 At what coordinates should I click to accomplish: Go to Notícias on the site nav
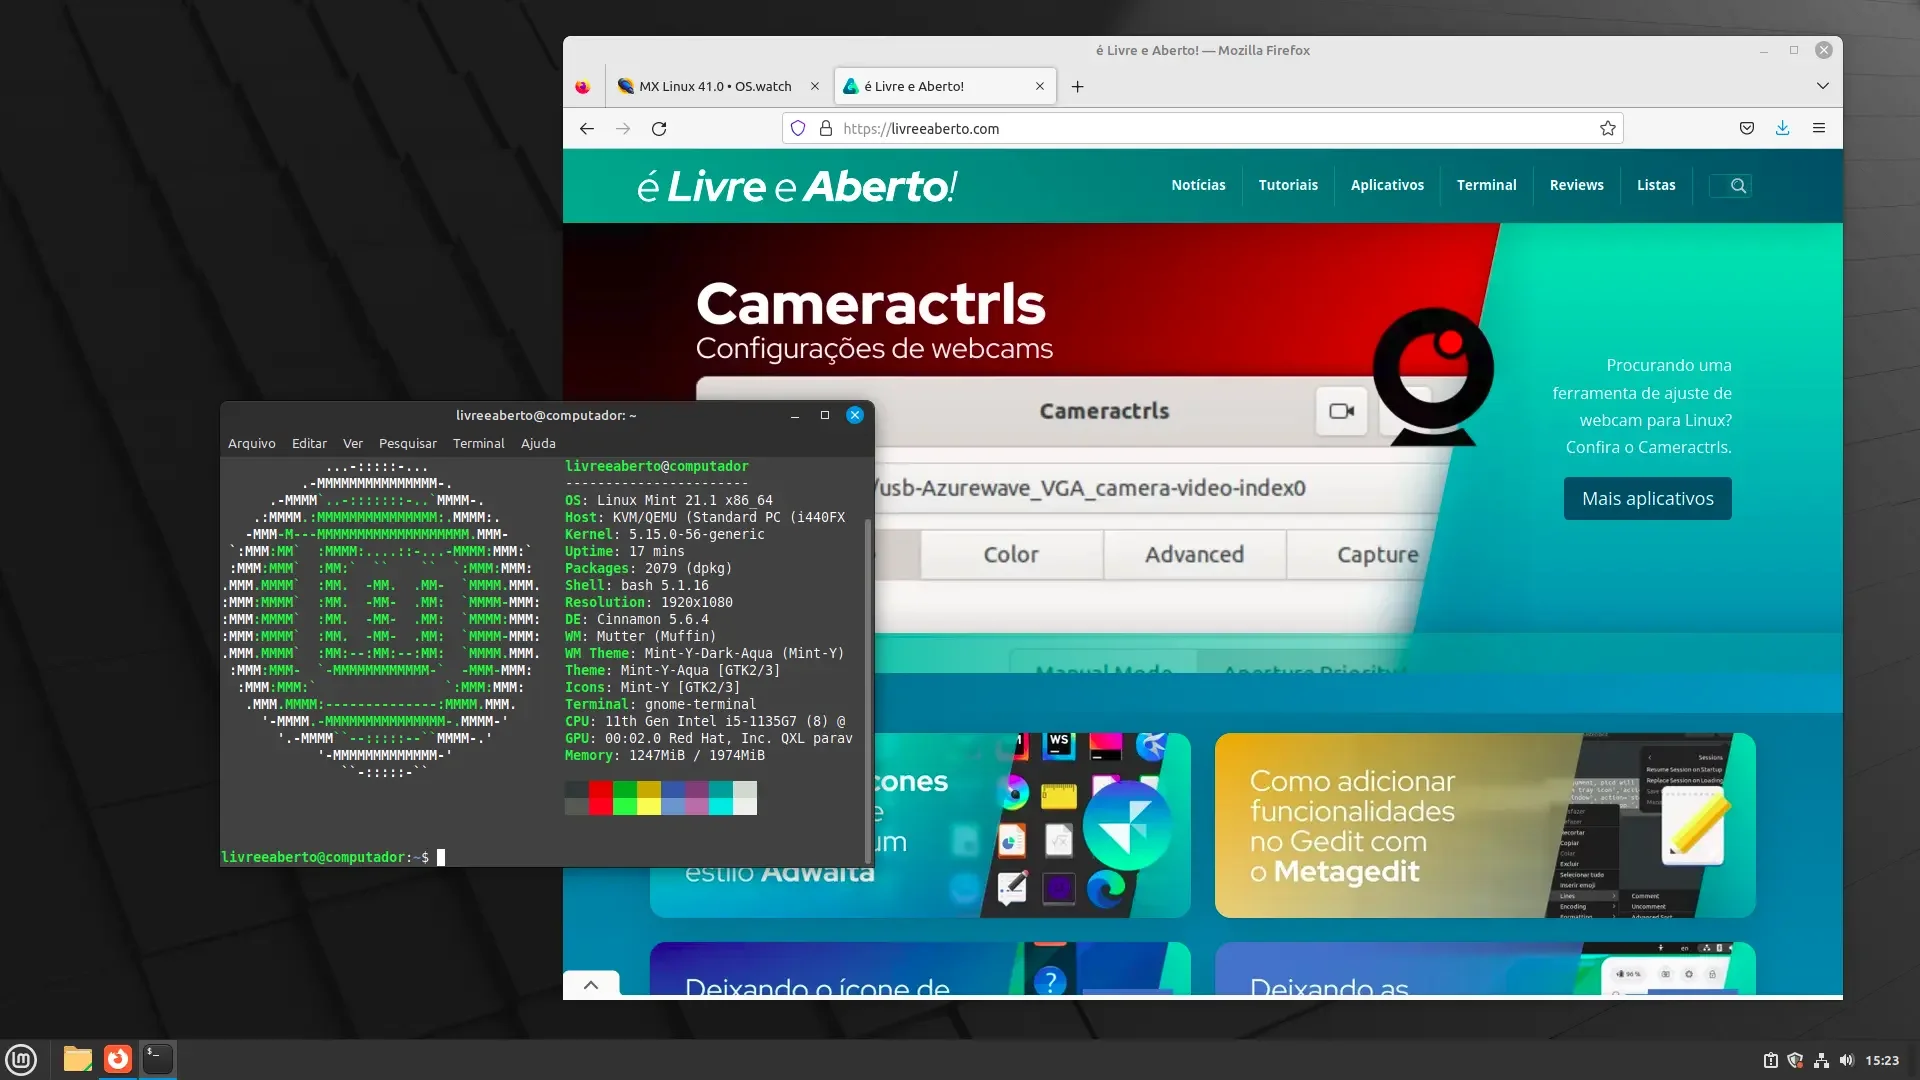tap(1198, 185)
